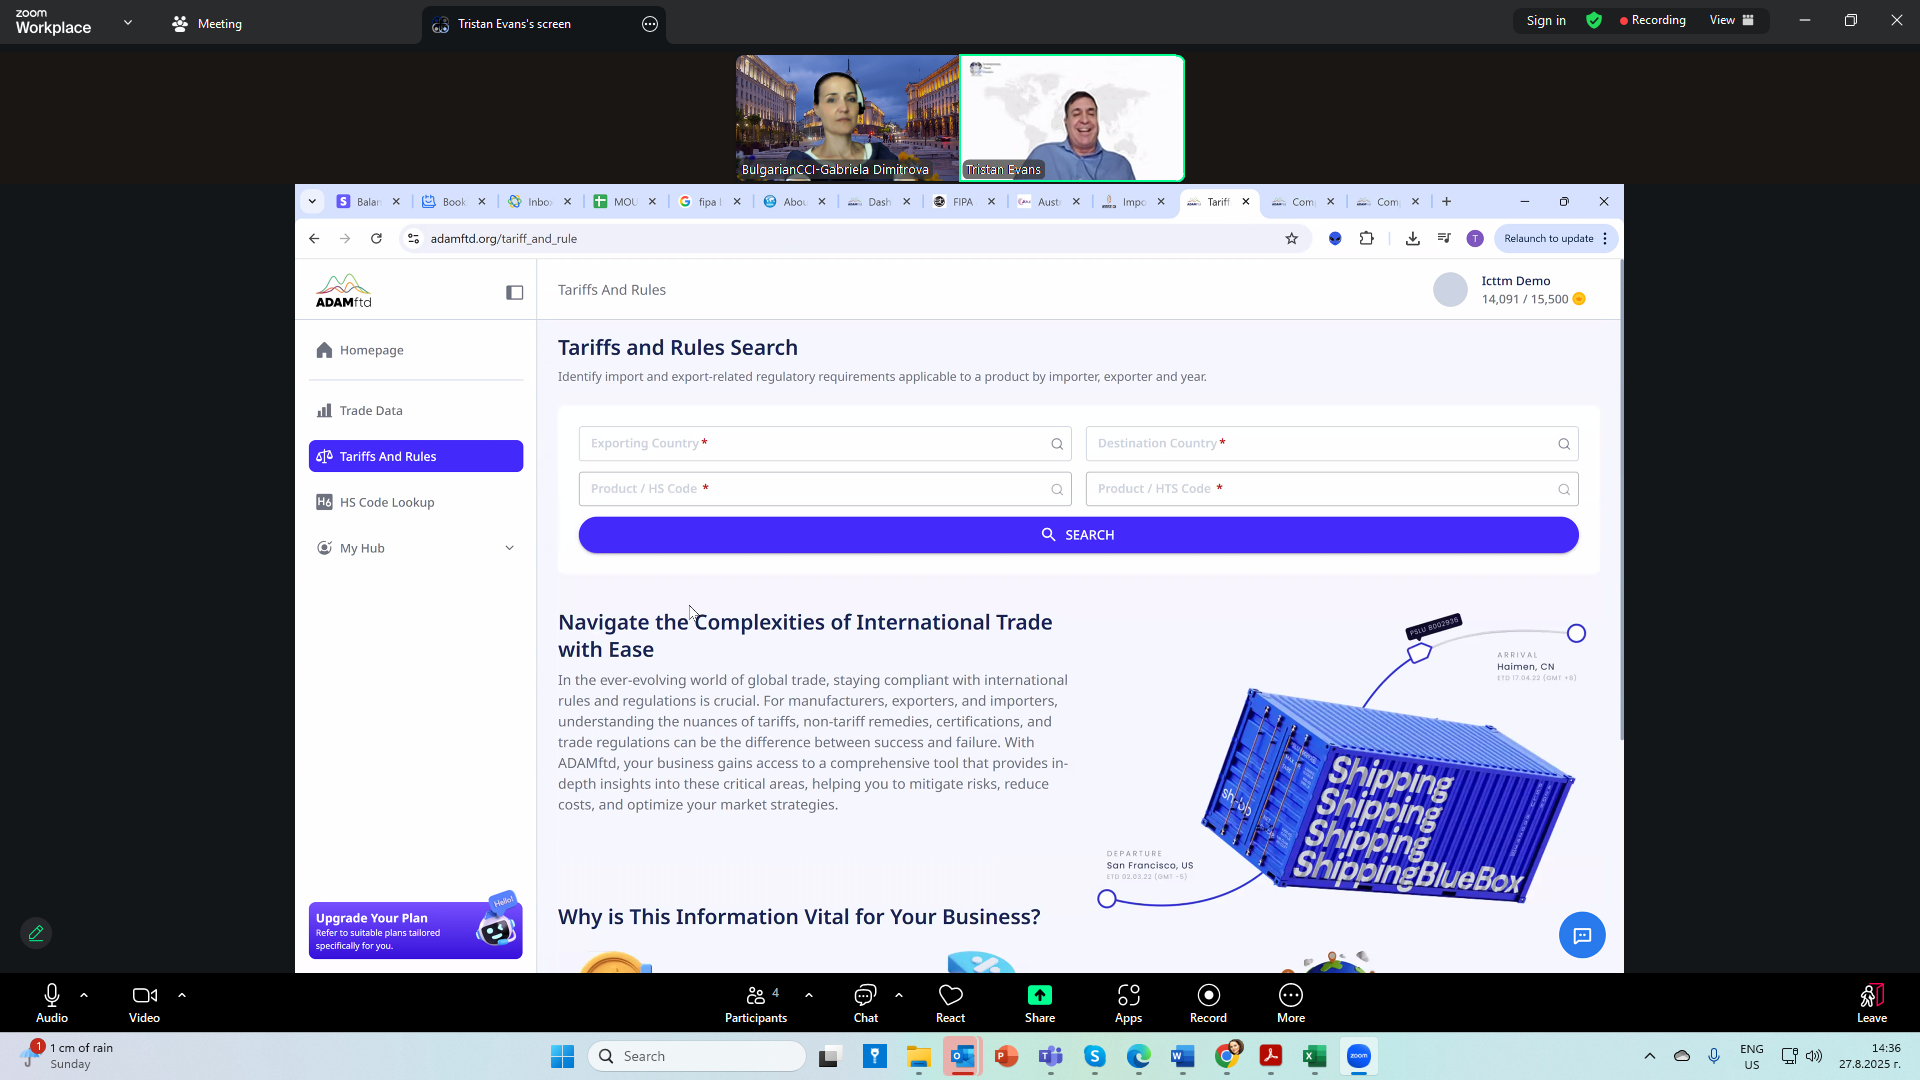
Task: Reload the adamftd.org page
Action: [376, 239]
